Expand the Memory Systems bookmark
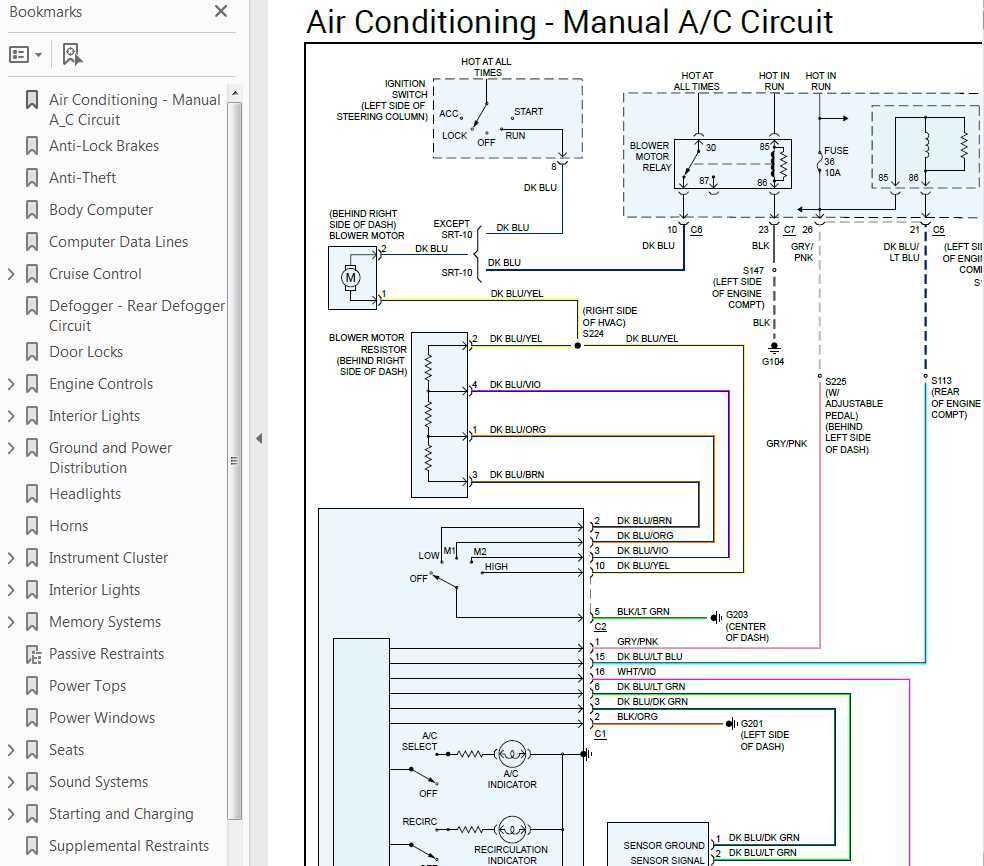Screen dimensions: 984x866 11,621
